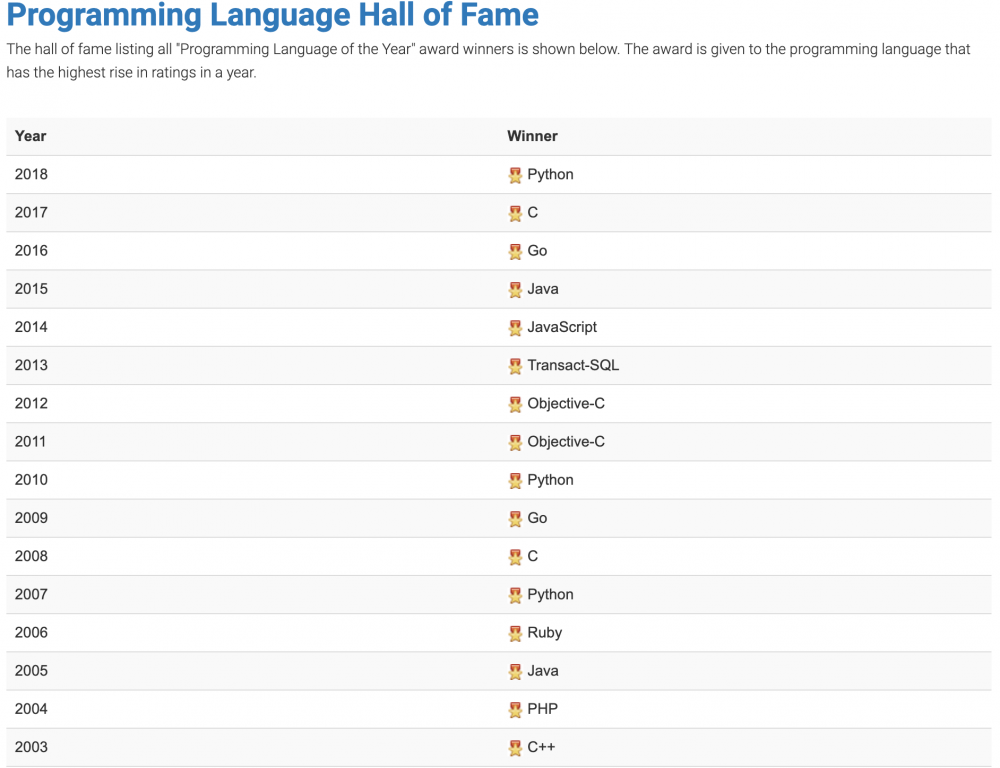This screenshot has height=768, width=1000.
Task: Click the medal icon in the 2009 row
Action: tap(515, 520)
